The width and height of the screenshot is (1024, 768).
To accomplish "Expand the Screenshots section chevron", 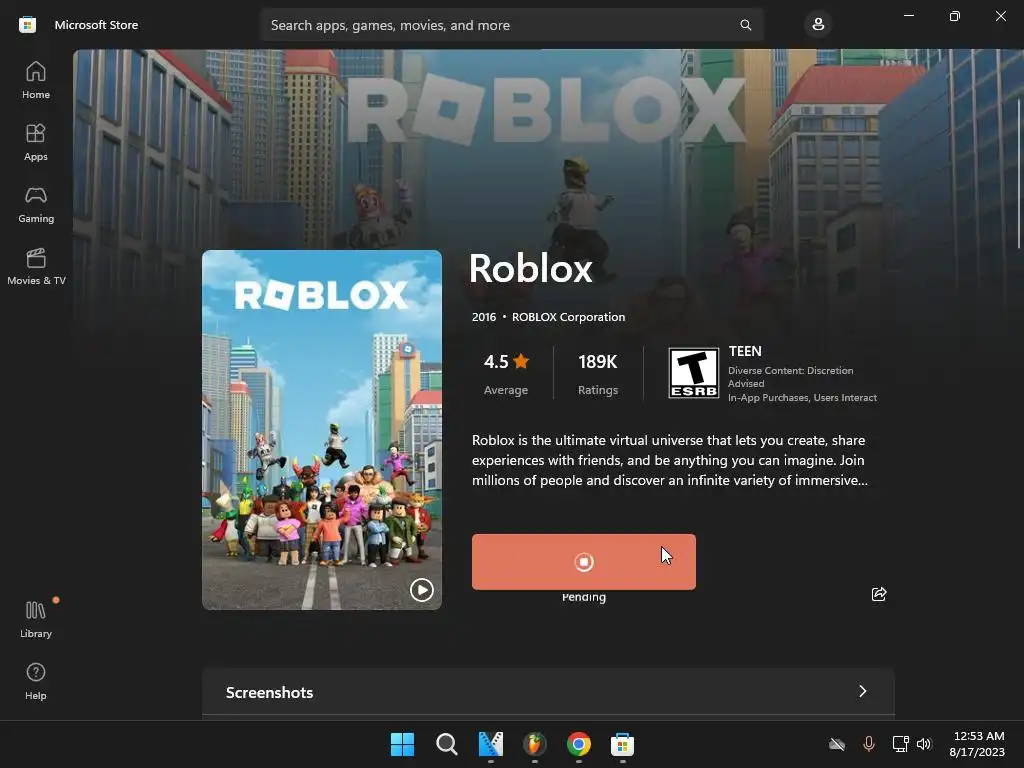I will pos(863,691).
